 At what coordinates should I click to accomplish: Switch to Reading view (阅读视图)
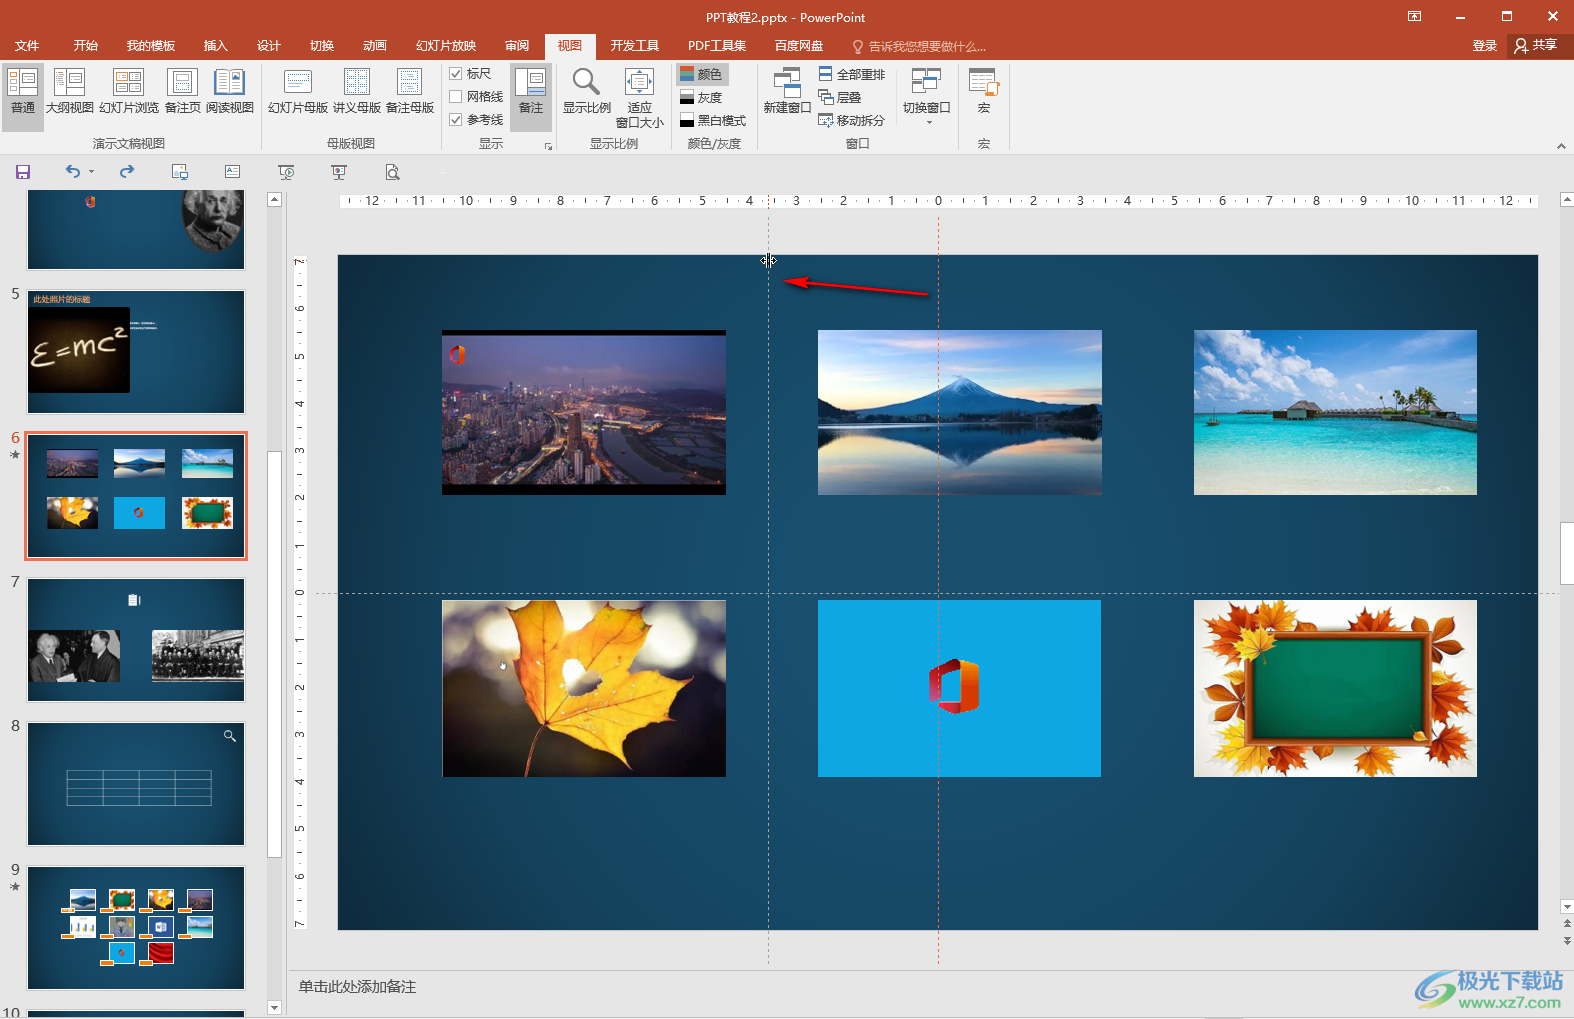pyautogui.click(x=230, y=92)
